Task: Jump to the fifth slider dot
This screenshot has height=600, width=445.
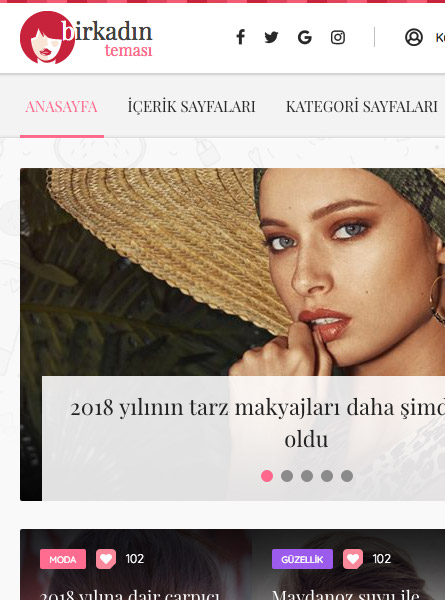Action: coord(347,476)
